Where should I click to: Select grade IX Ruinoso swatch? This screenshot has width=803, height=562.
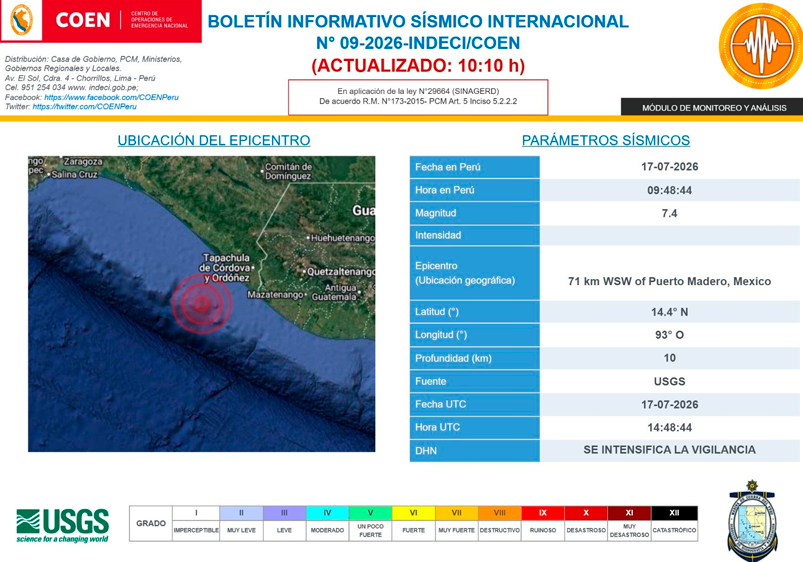coord(543,513)
